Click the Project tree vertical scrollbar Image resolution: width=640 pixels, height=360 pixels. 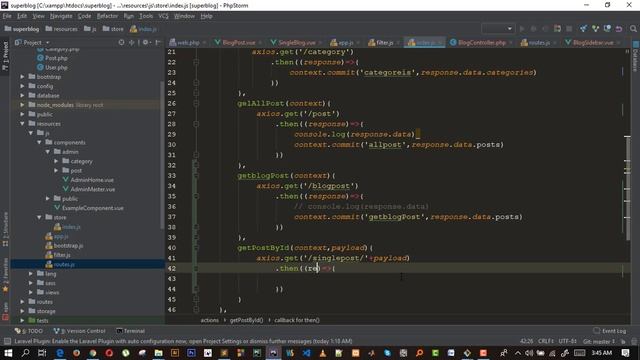[162, 155]
